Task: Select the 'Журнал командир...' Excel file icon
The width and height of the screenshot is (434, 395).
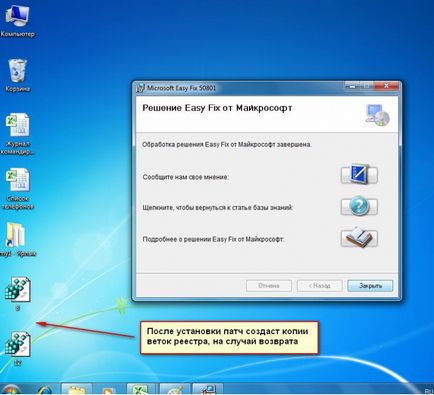Action: [18, 134]
